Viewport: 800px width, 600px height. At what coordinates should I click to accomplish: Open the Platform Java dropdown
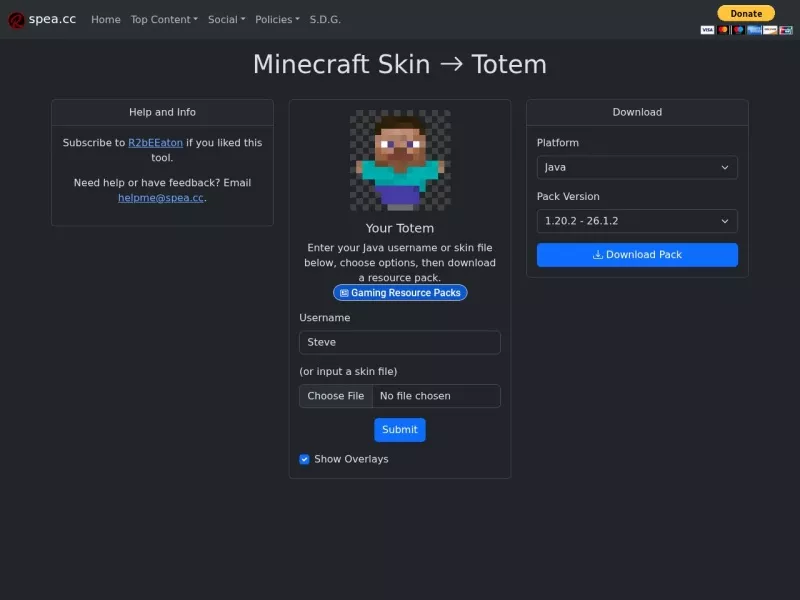(637, 167)
